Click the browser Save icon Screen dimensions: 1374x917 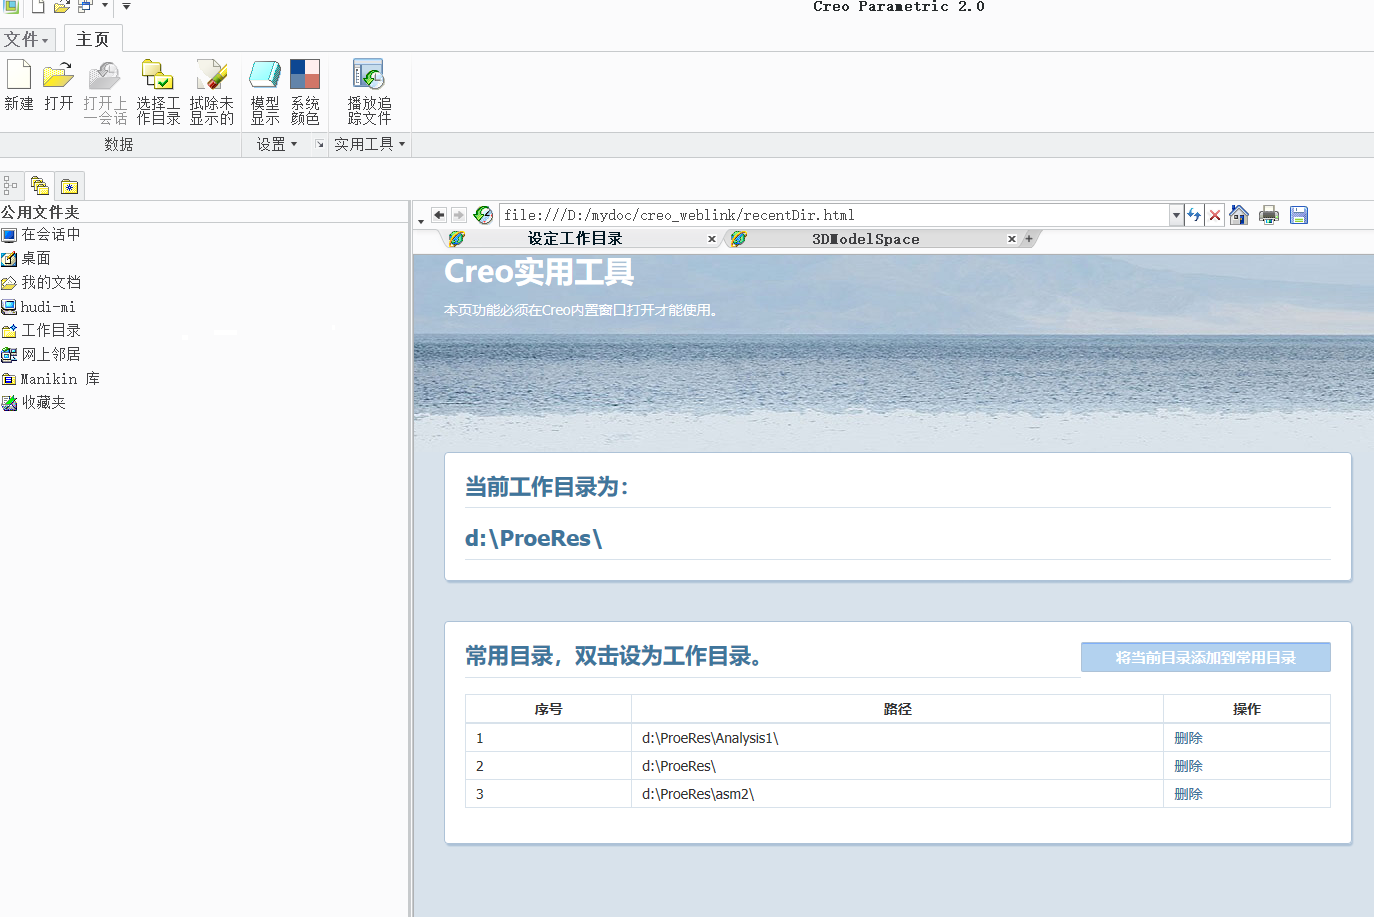1299,215
